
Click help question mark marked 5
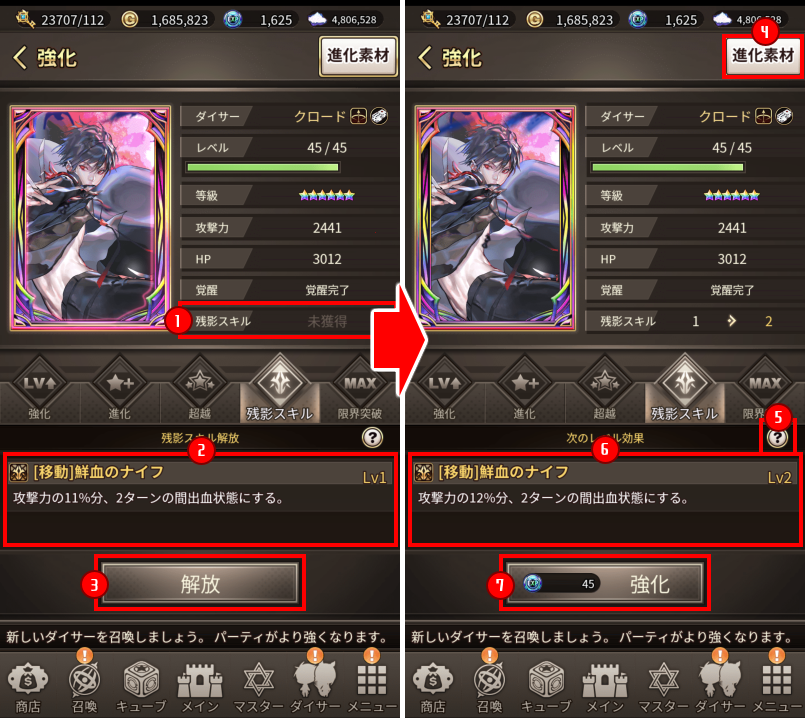coord(777,438)
